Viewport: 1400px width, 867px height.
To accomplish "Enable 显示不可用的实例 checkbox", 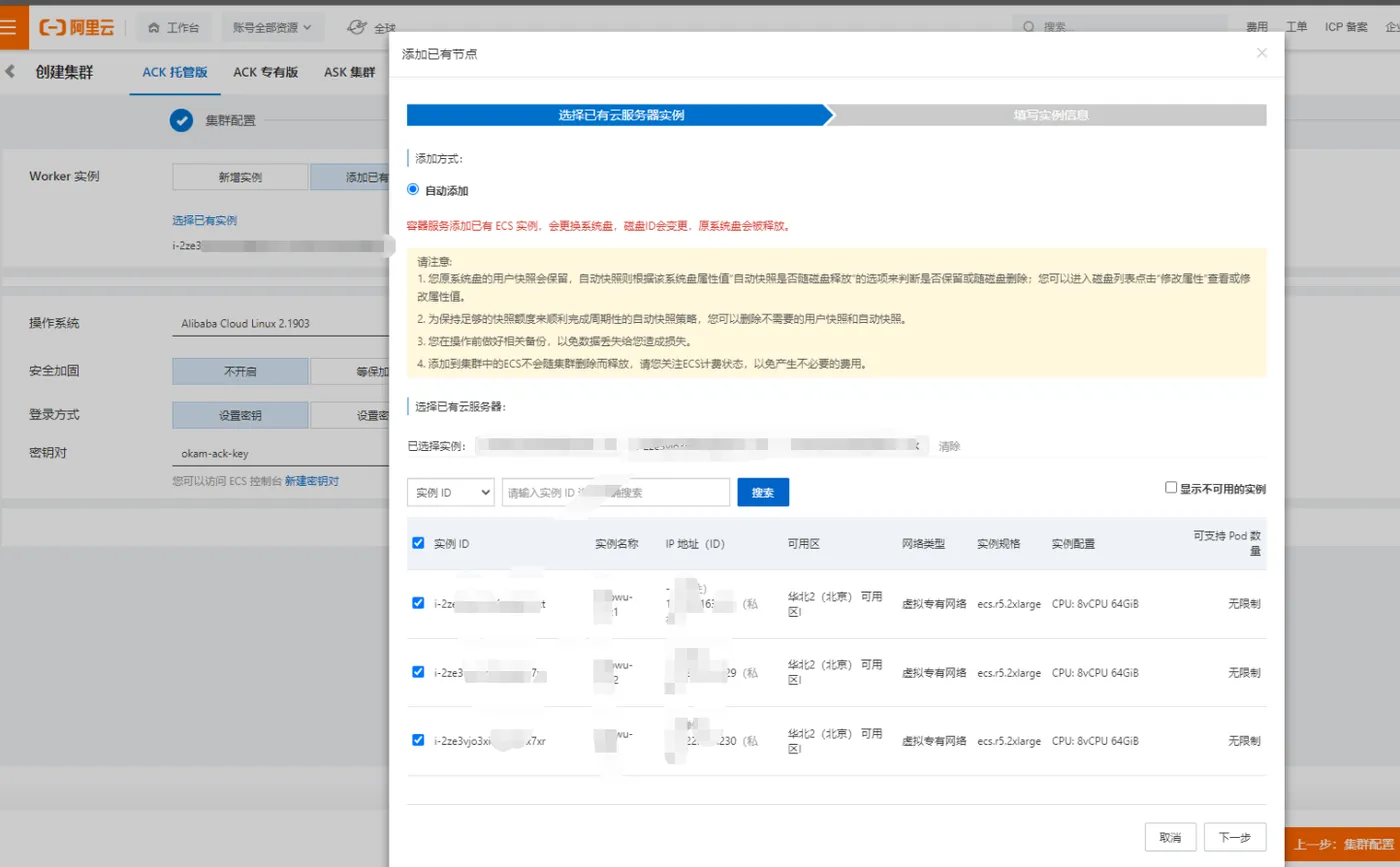I will [1171, 488].
